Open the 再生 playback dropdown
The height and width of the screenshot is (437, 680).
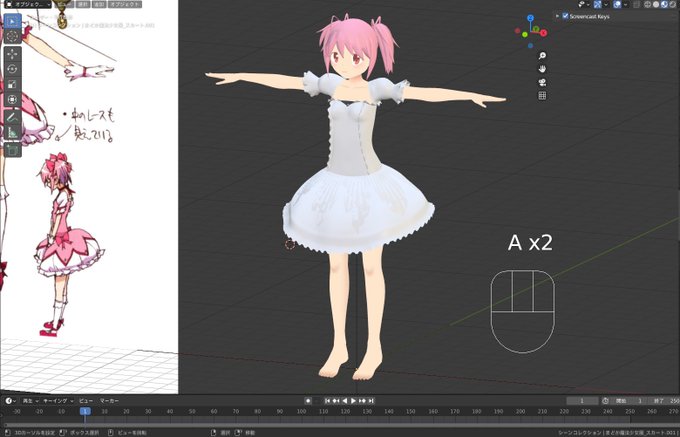coord(30,401)
